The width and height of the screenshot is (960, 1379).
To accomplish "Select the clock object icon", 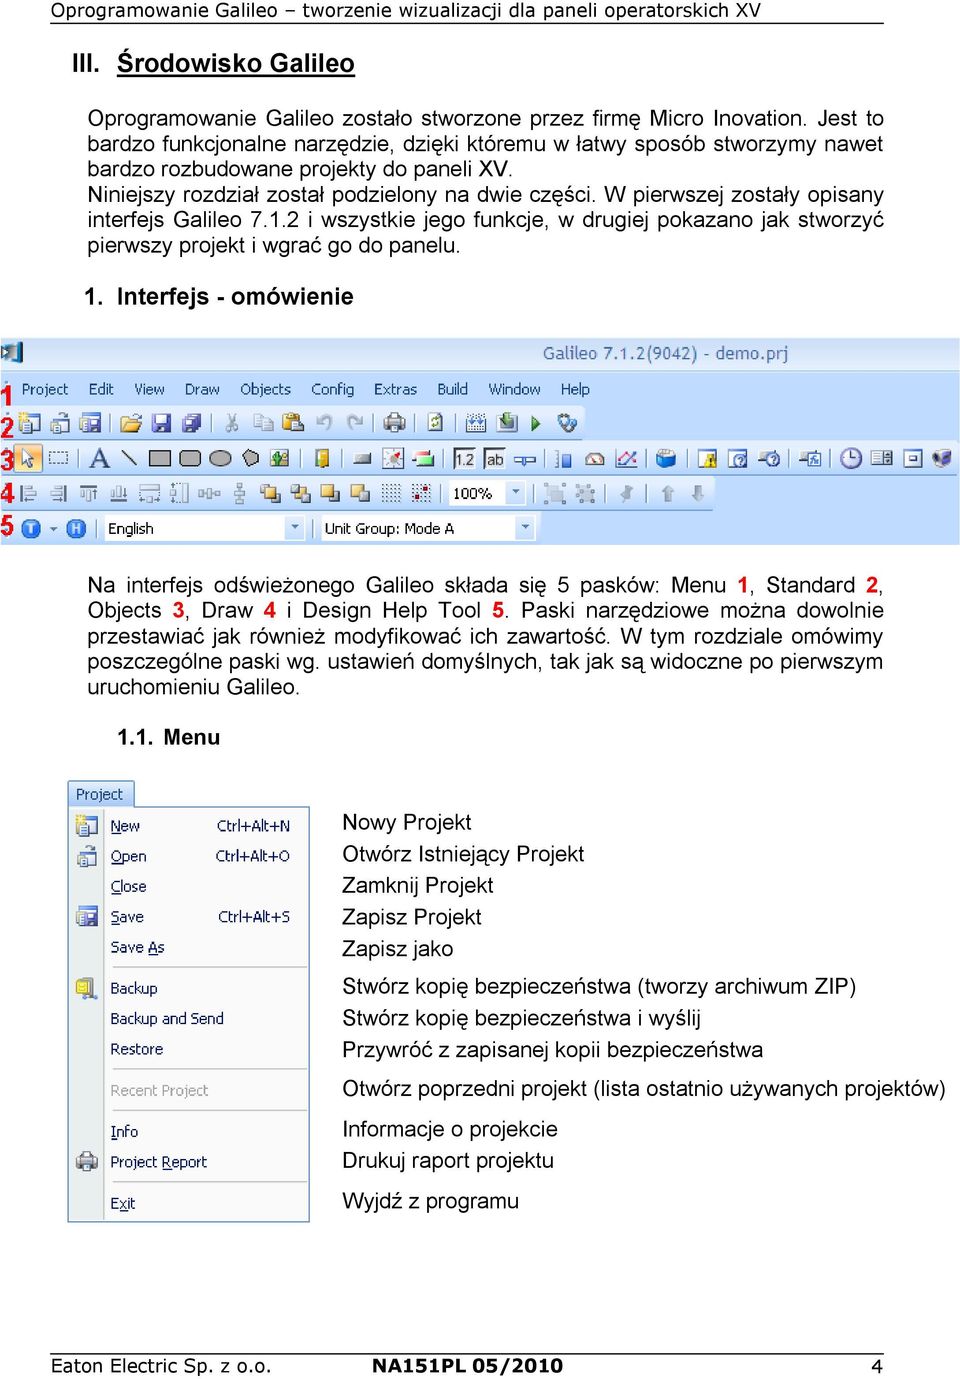I will pos(851,459).
